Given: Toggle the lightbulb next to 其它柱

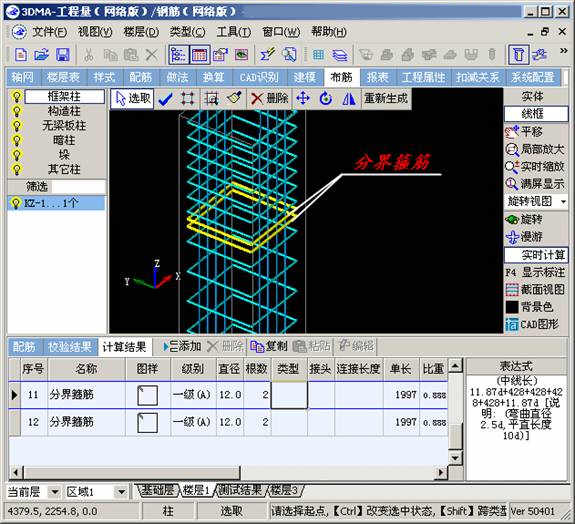Looking at the screenshot, I should pos(16,169).
